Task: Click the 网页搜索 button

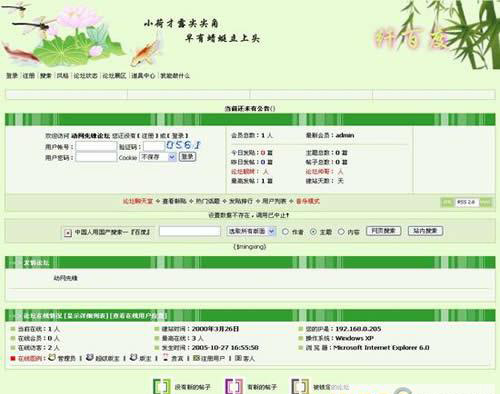Action: [383, 231]
